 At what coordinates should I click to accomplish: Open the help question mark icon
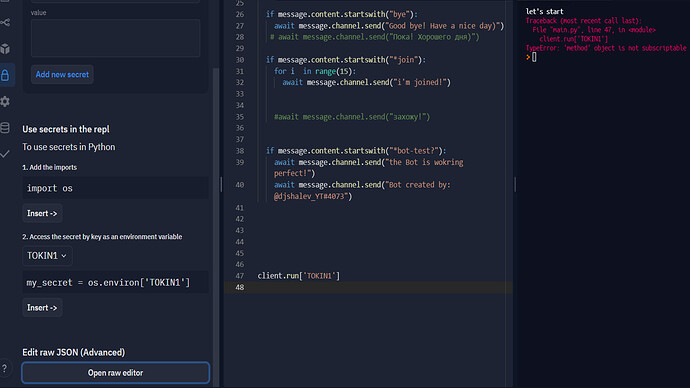point(4,368)
